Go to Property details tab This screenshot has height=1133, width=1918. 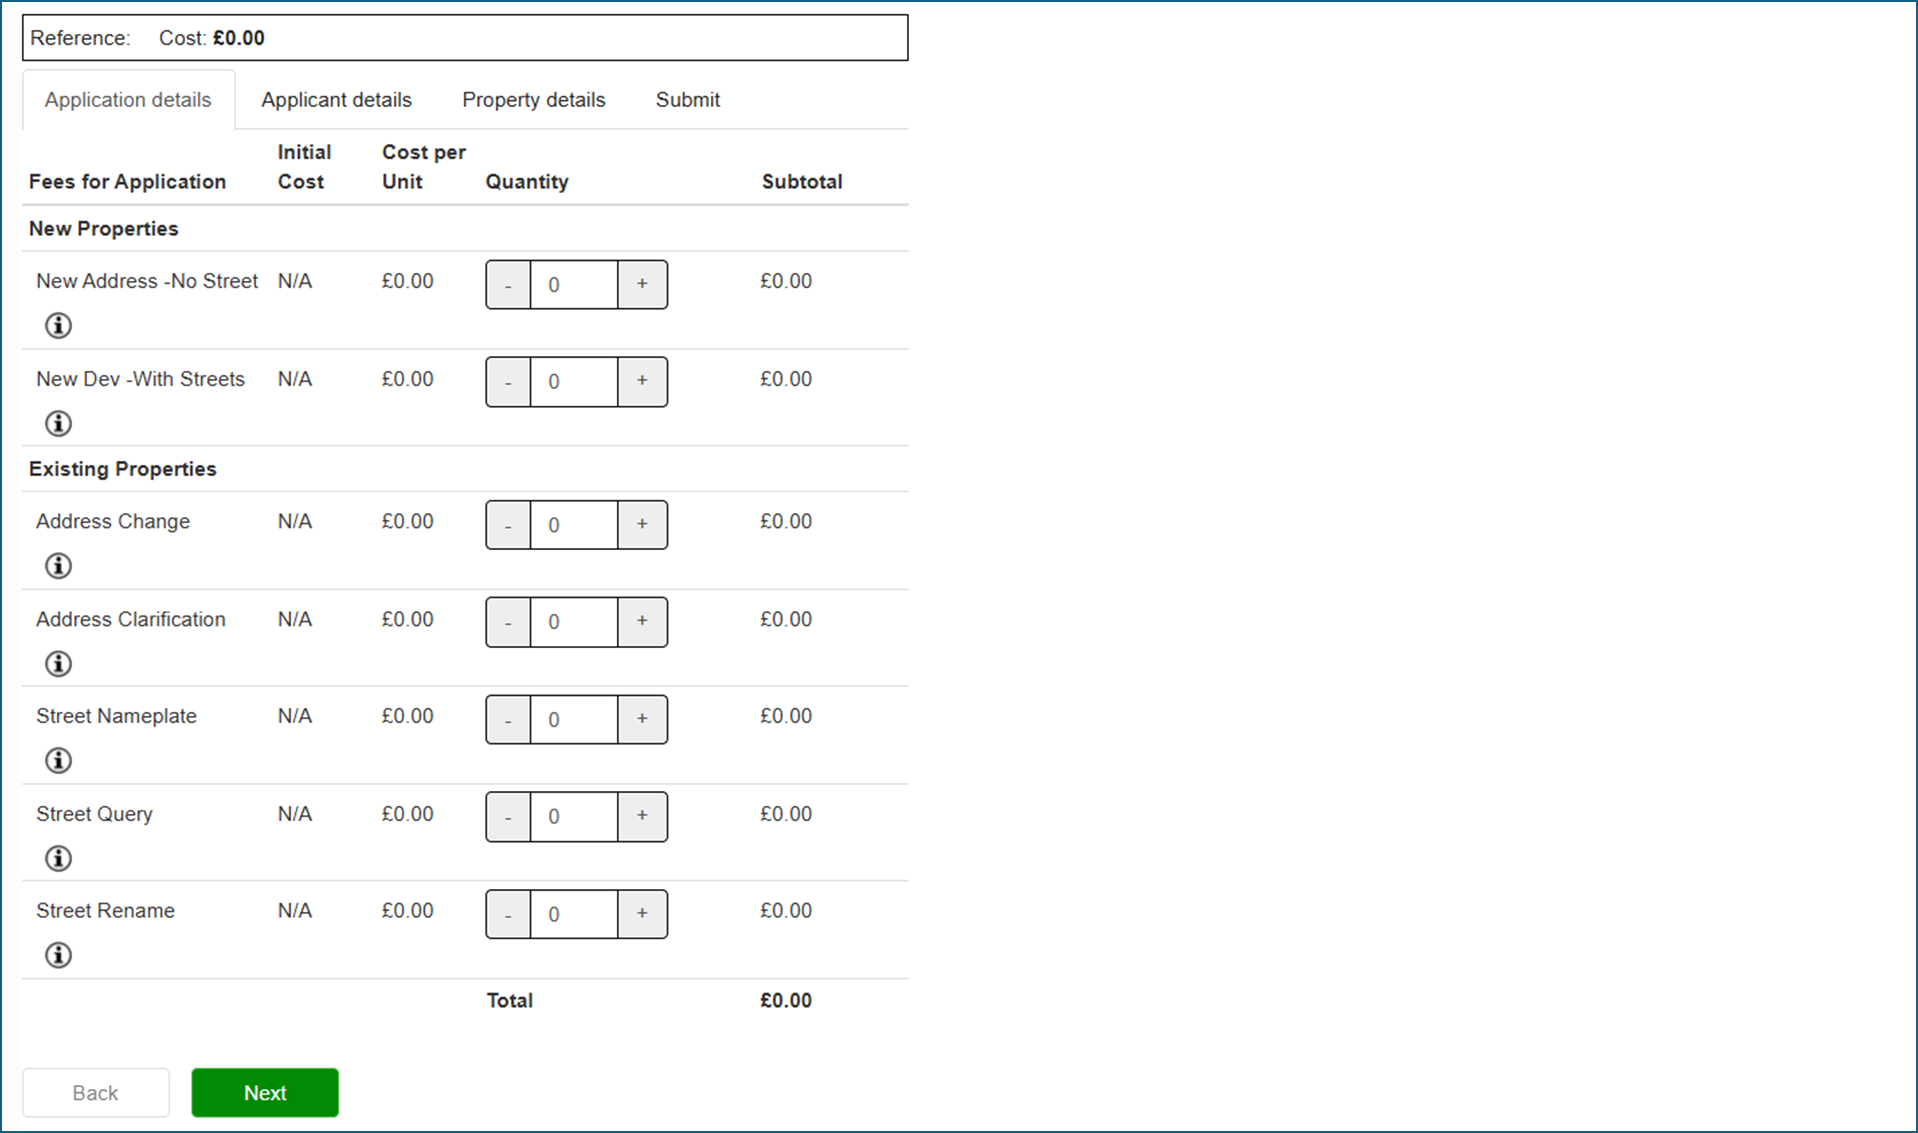coord(534,100)
